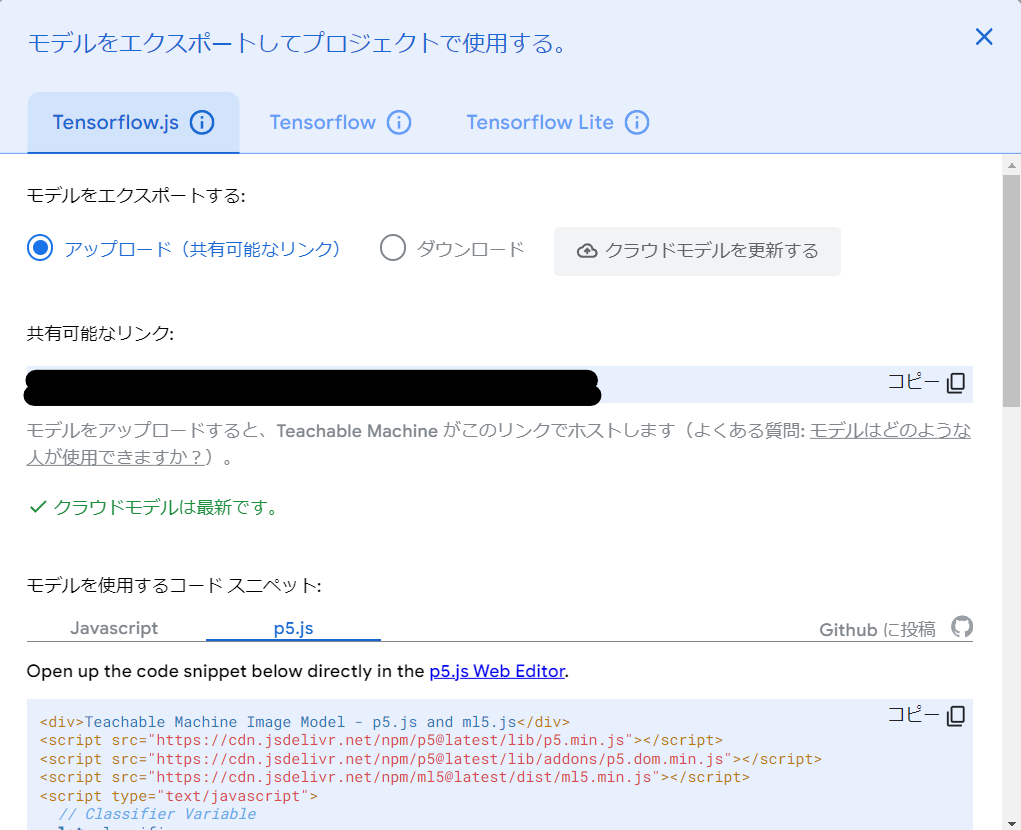Screen dimensions: 1021x830
Task: Select the ダウンロード radio option
Action: 392,248
